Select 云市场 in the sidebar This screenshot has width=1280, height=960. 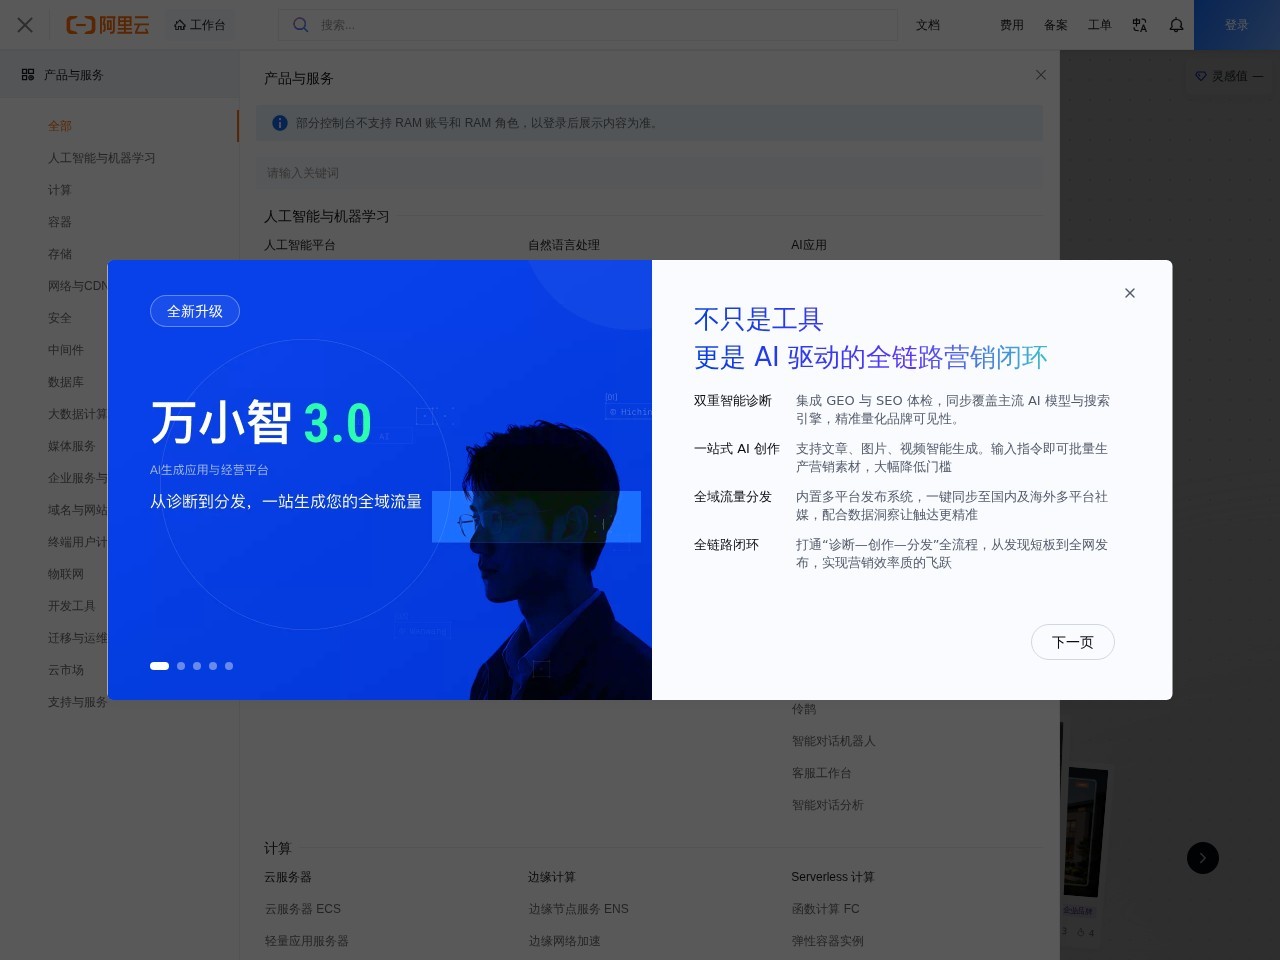tap(66, 670)
